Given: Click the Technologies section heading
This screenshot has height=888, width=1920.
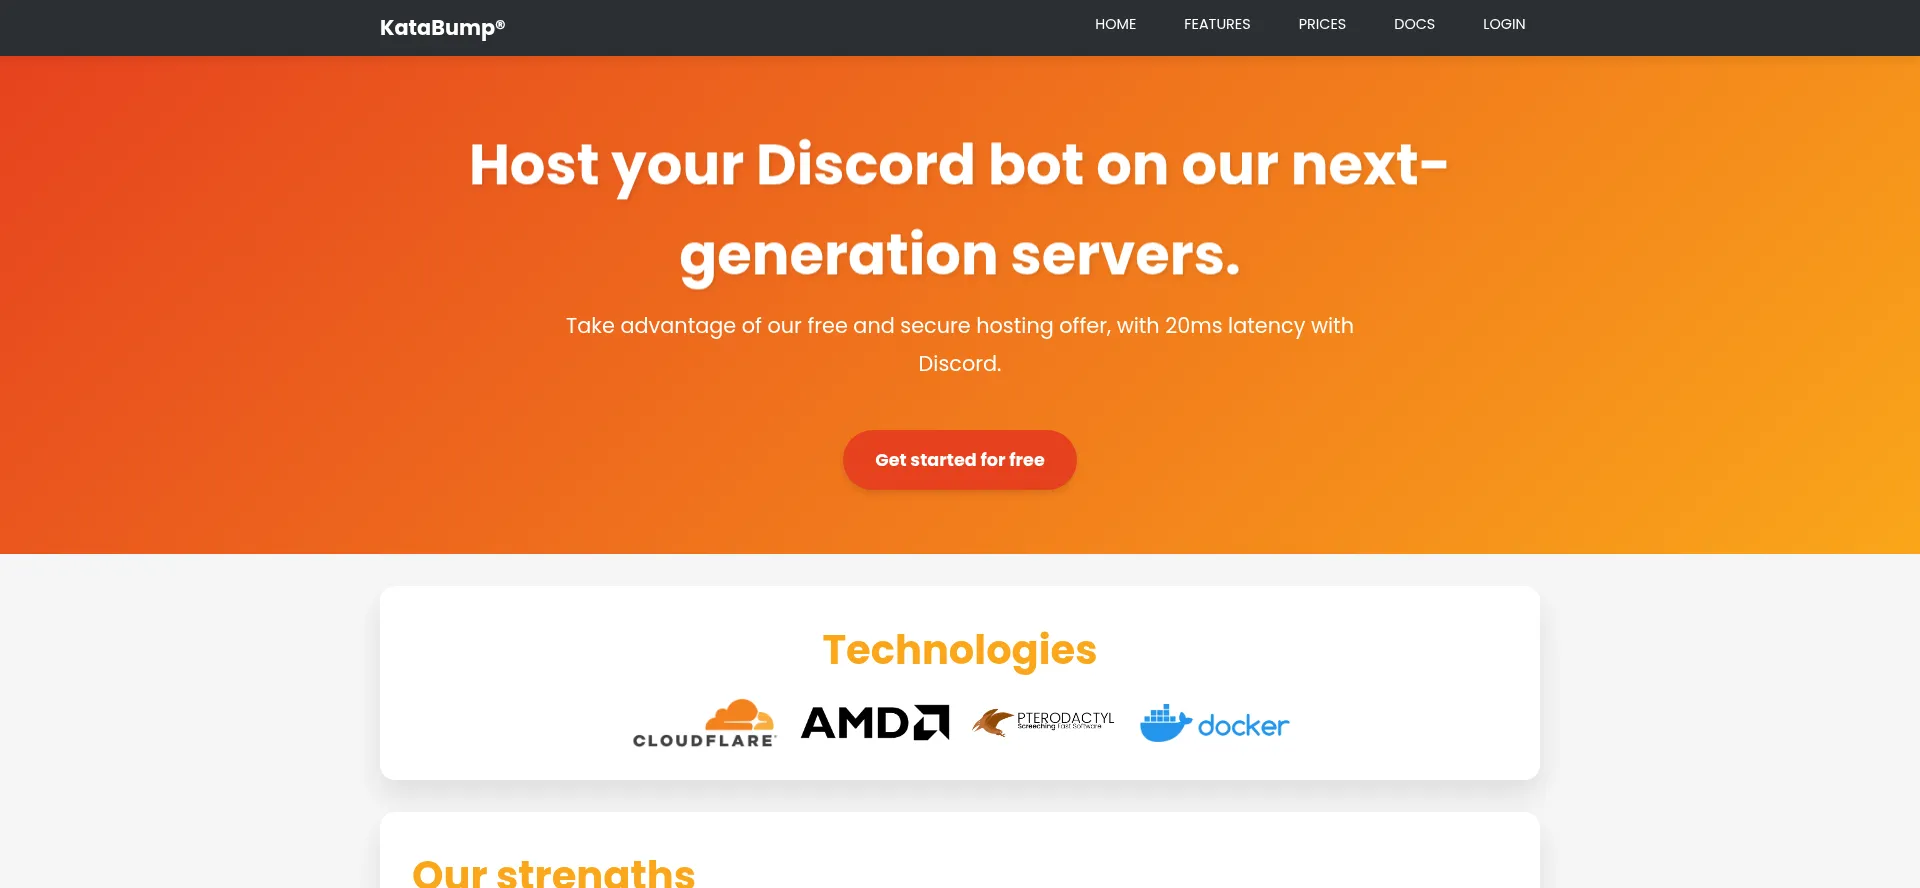Looking at the screenshot, I should (960, 650).
